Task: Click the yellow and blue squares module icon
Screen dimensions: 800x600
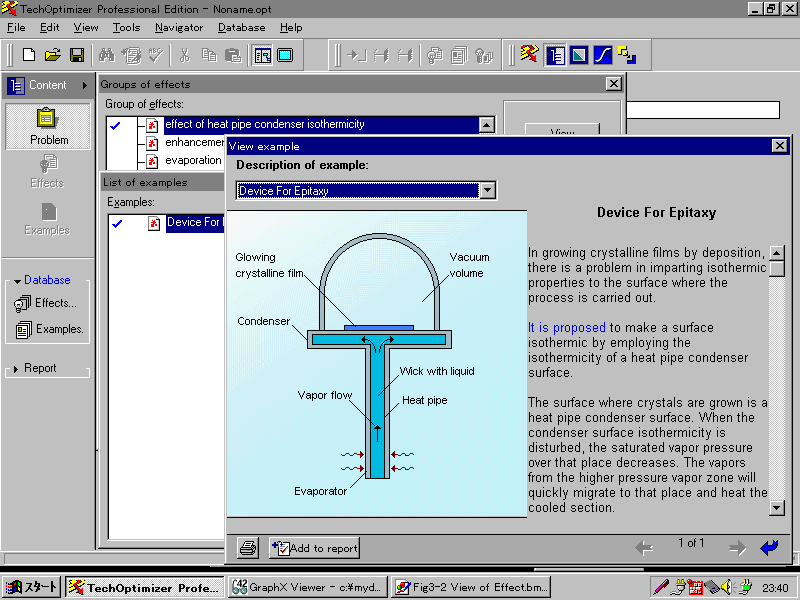Action: click(x=627, y=55)
